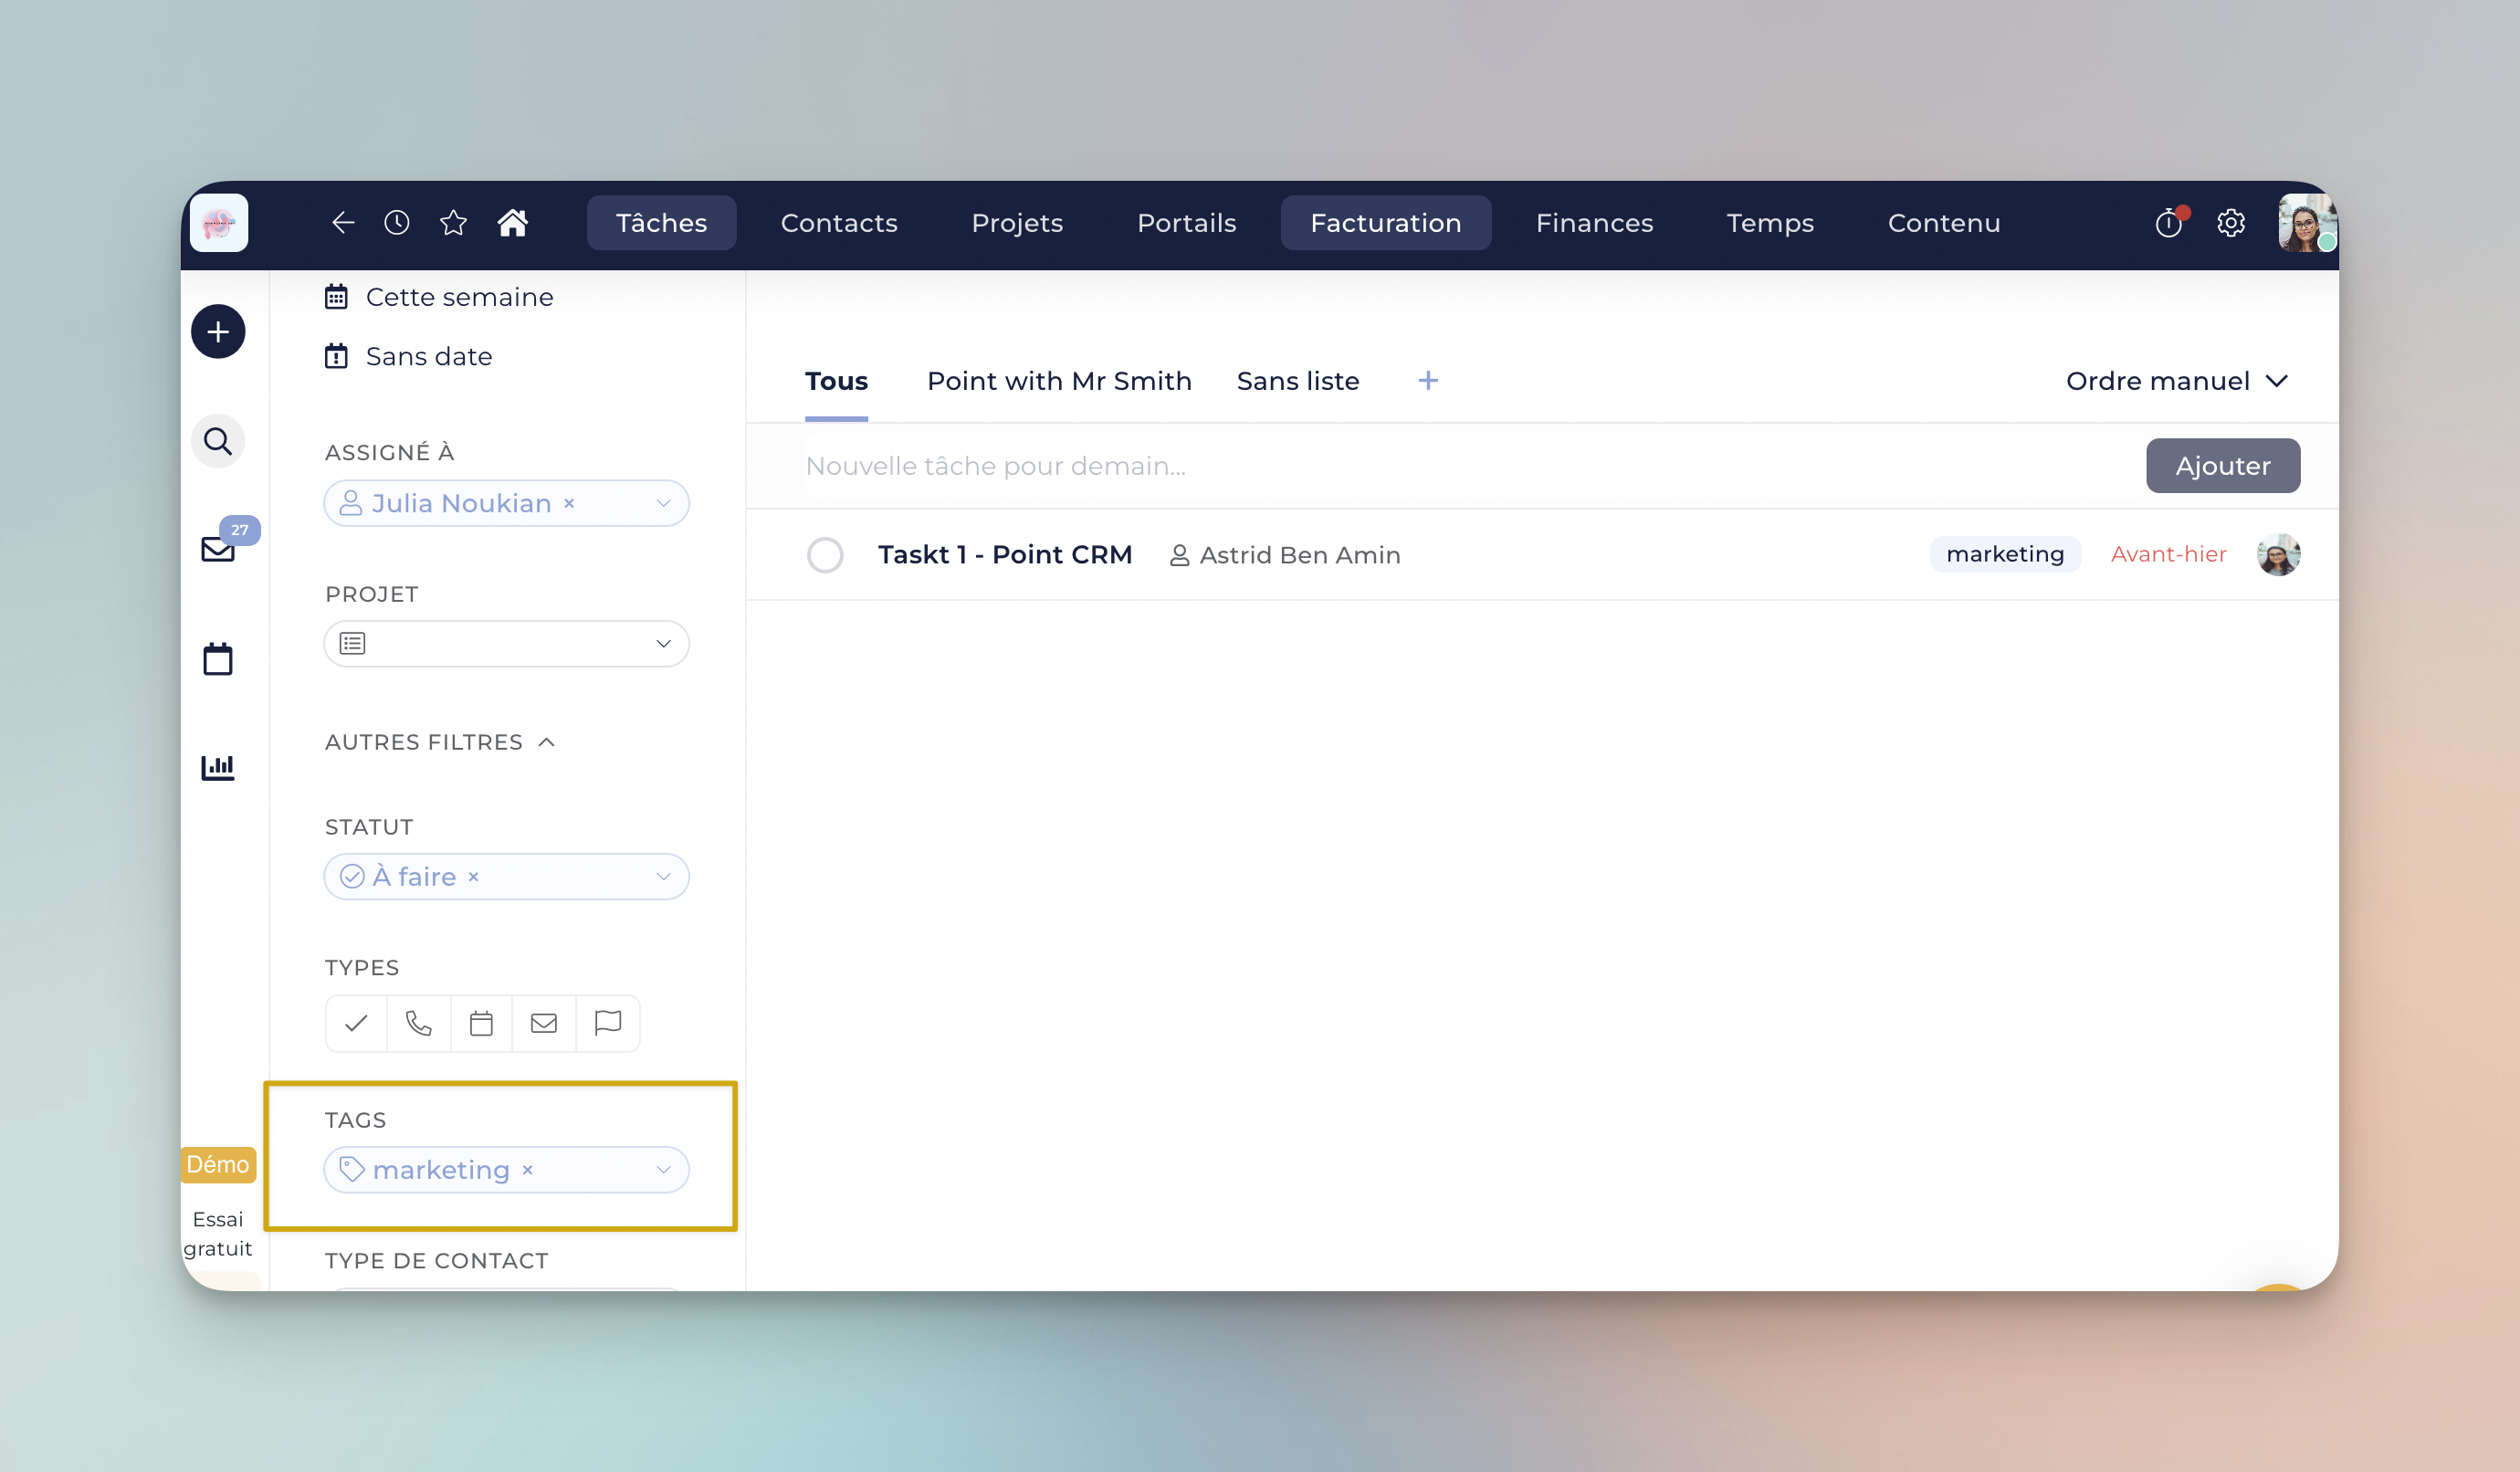Click marketing tag on task row
Image resolution: width=2520 pixels, height=1472 pixels.
pyautogui.click(x=2005, y=555)
